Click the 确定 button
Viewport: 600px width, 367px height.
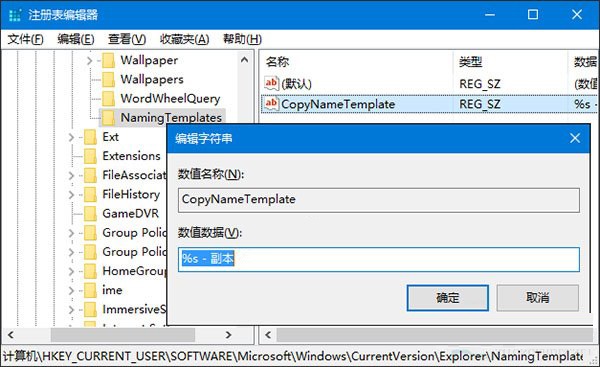pyautogui.click(x=447, y=297)
